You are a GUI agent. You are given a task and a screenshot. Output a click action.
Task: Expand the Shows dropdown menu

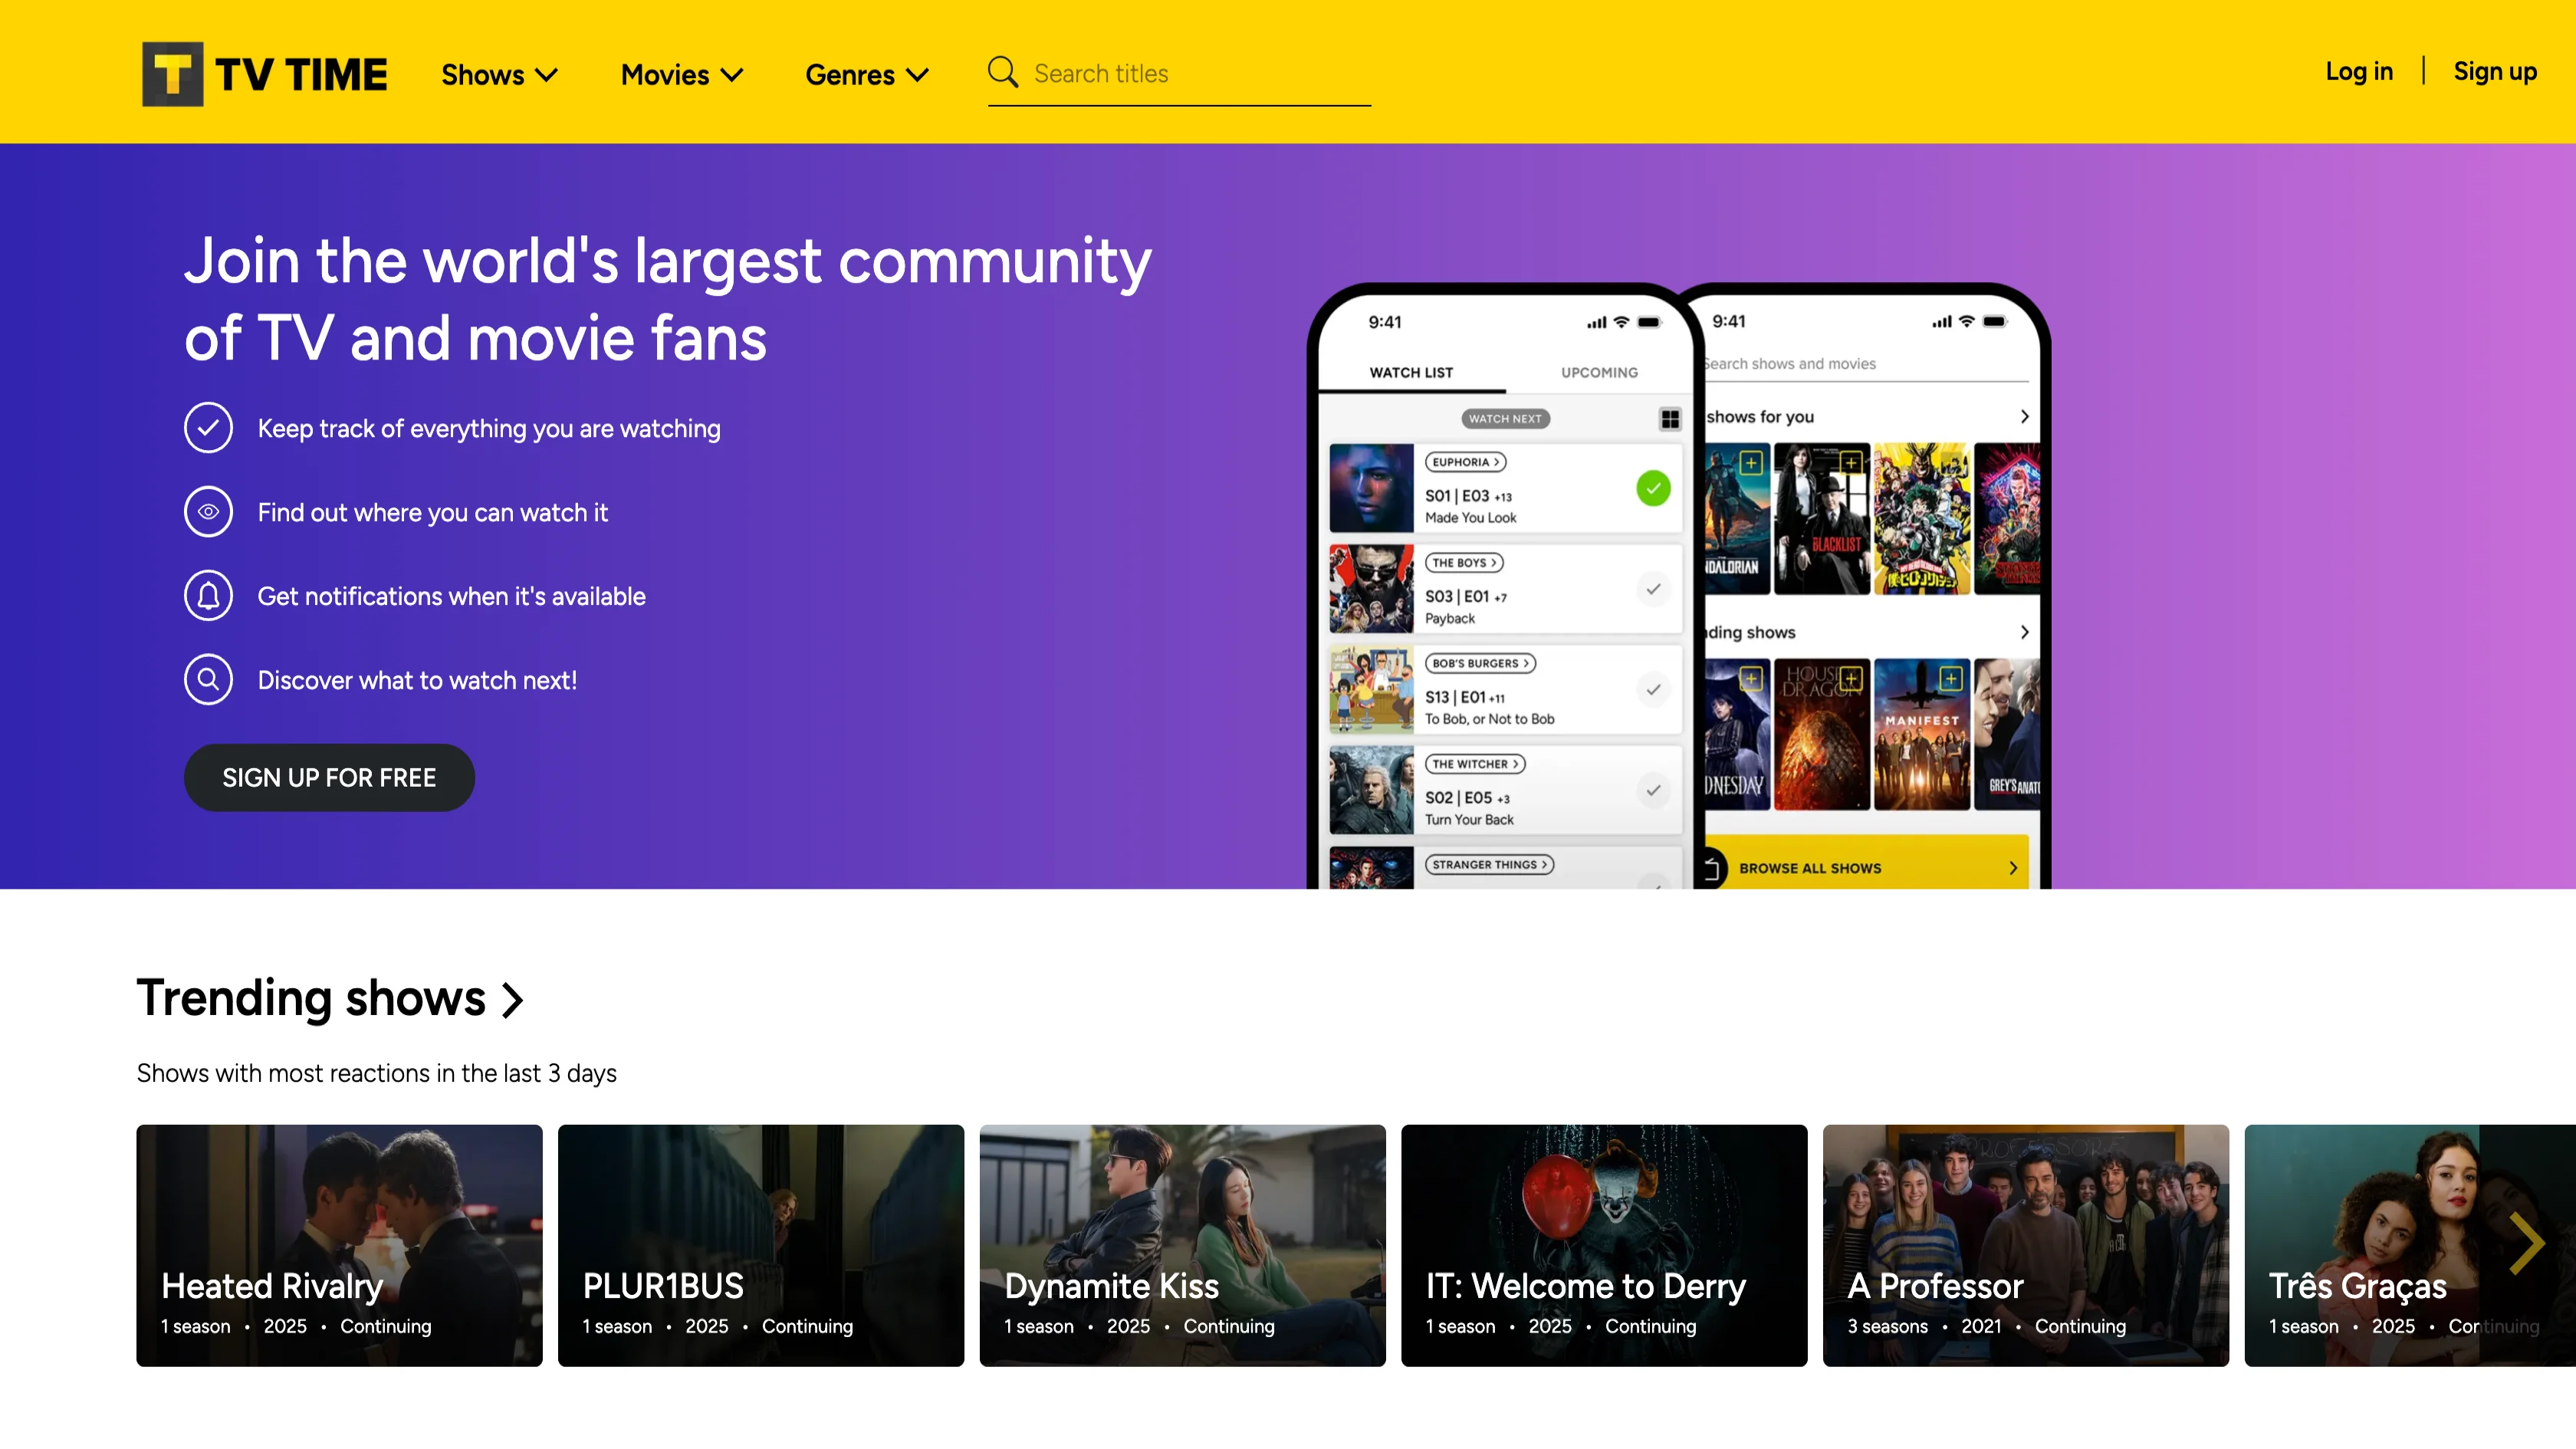point(499,75)
